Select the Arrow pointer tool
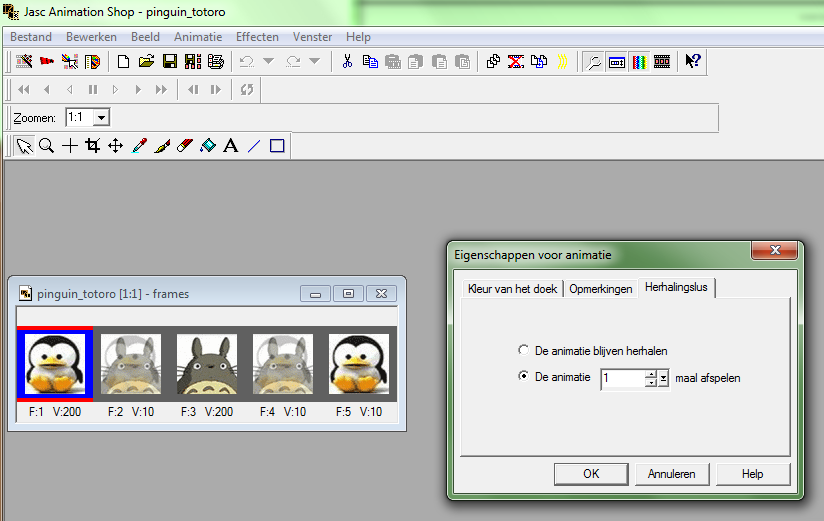This screenshot has height=521, width=824. (x=24, y=146)
